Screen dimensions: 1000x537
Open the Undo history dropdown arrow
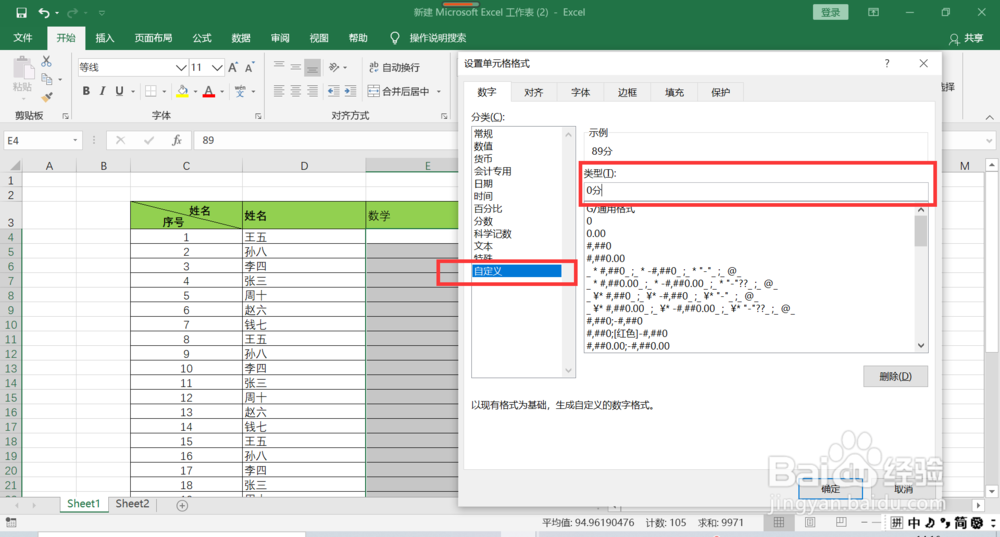(57, 12)
